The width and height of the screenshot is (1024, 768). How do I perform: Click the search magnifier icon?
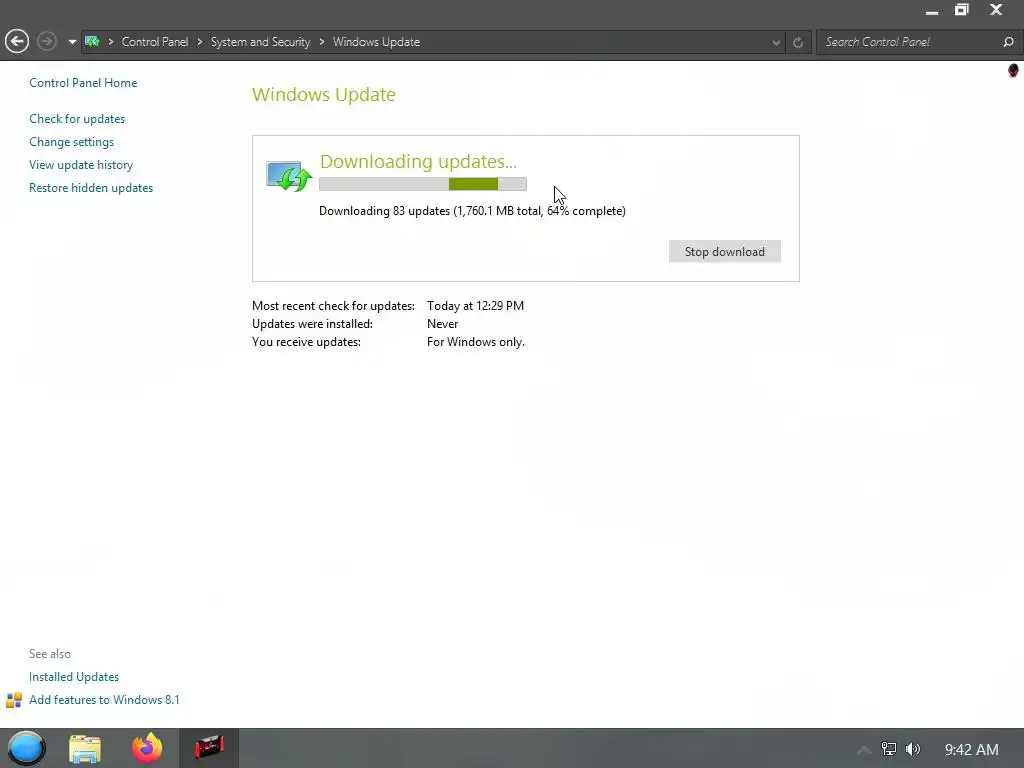coord(1008,42)
